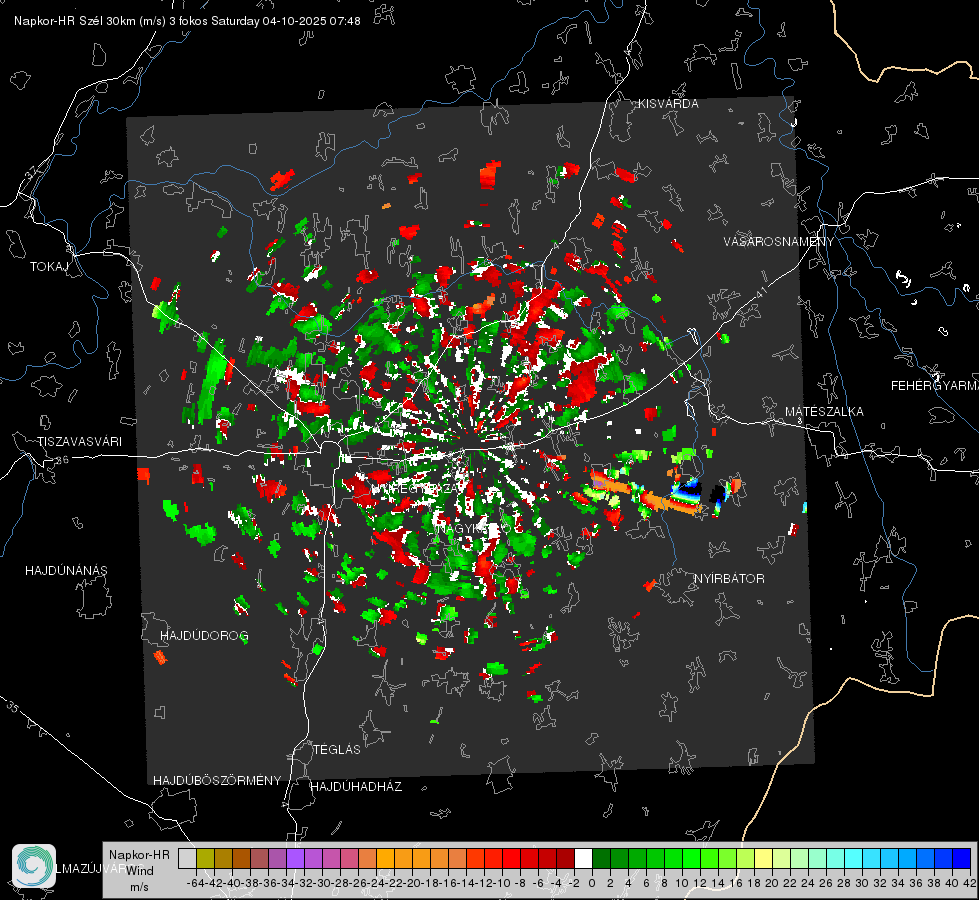Click the deep blue swatch between 40 and 42
979x900 pixels.
point(962,858)
